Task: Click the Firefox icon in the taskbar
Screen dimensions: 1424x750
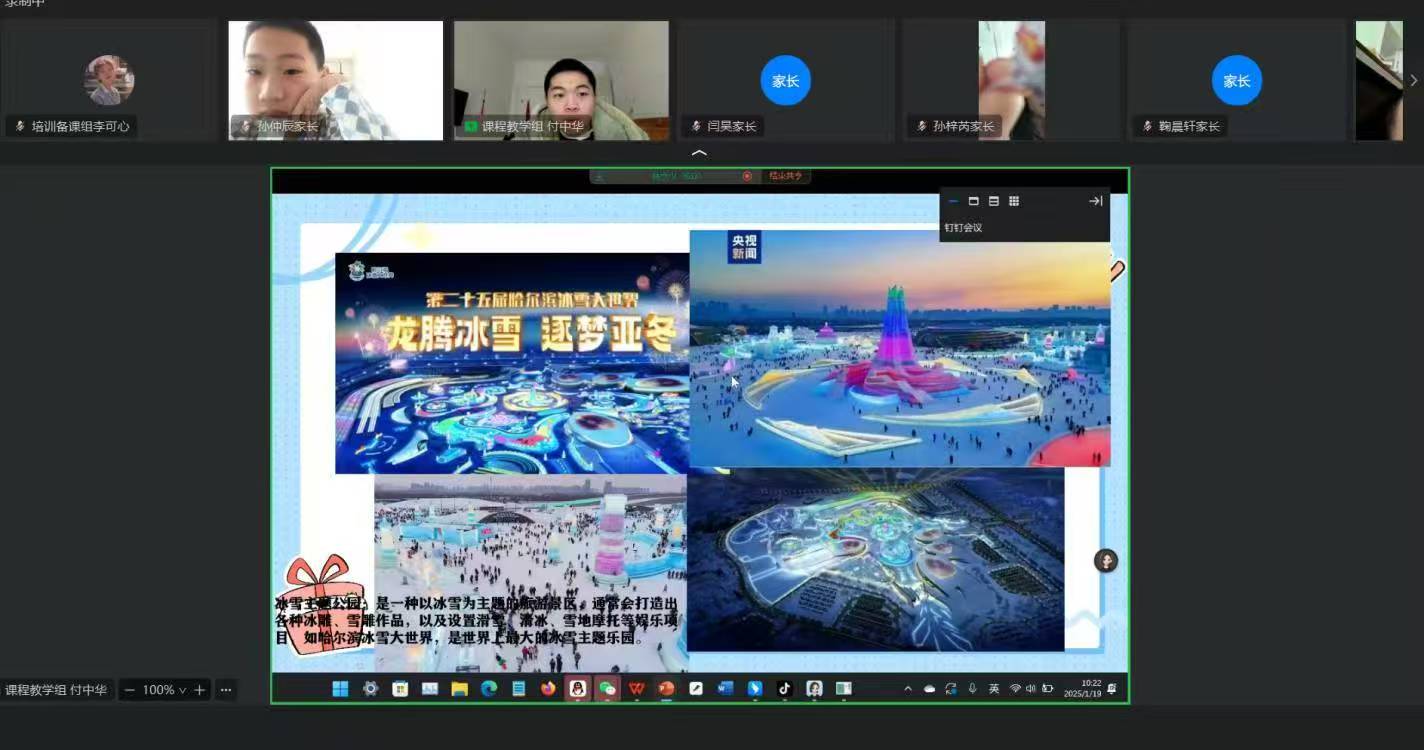Action: 548,688
